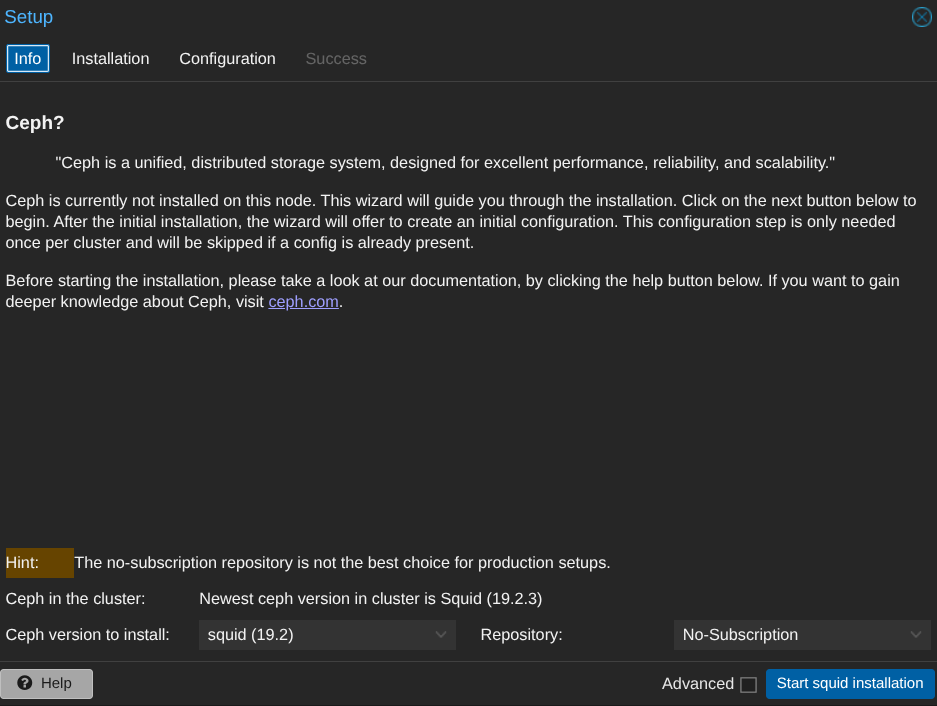Click the No-Subscription repository field

[788, 635]
